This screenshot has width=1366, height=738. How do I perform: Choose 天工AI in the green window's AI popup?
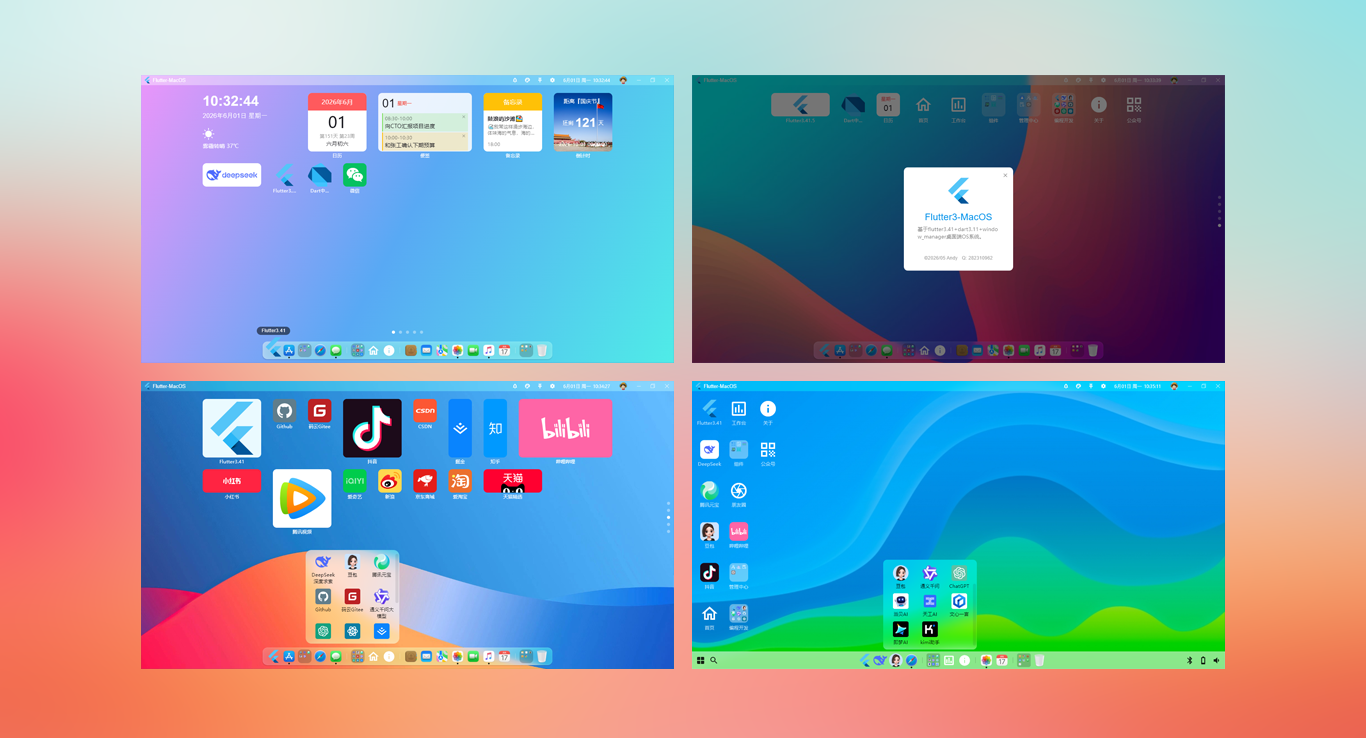coord(930,601)
